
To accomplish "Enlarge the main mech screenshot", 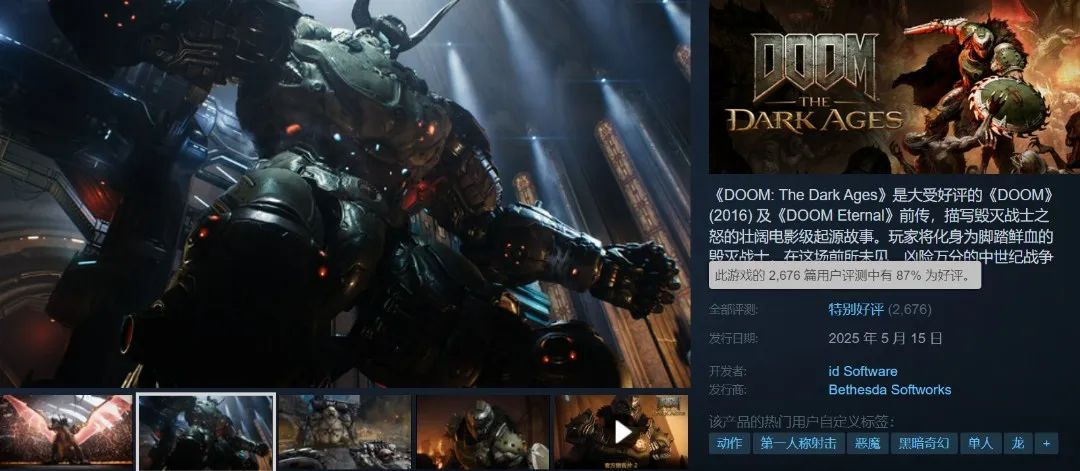I will [x=345, y=193].
